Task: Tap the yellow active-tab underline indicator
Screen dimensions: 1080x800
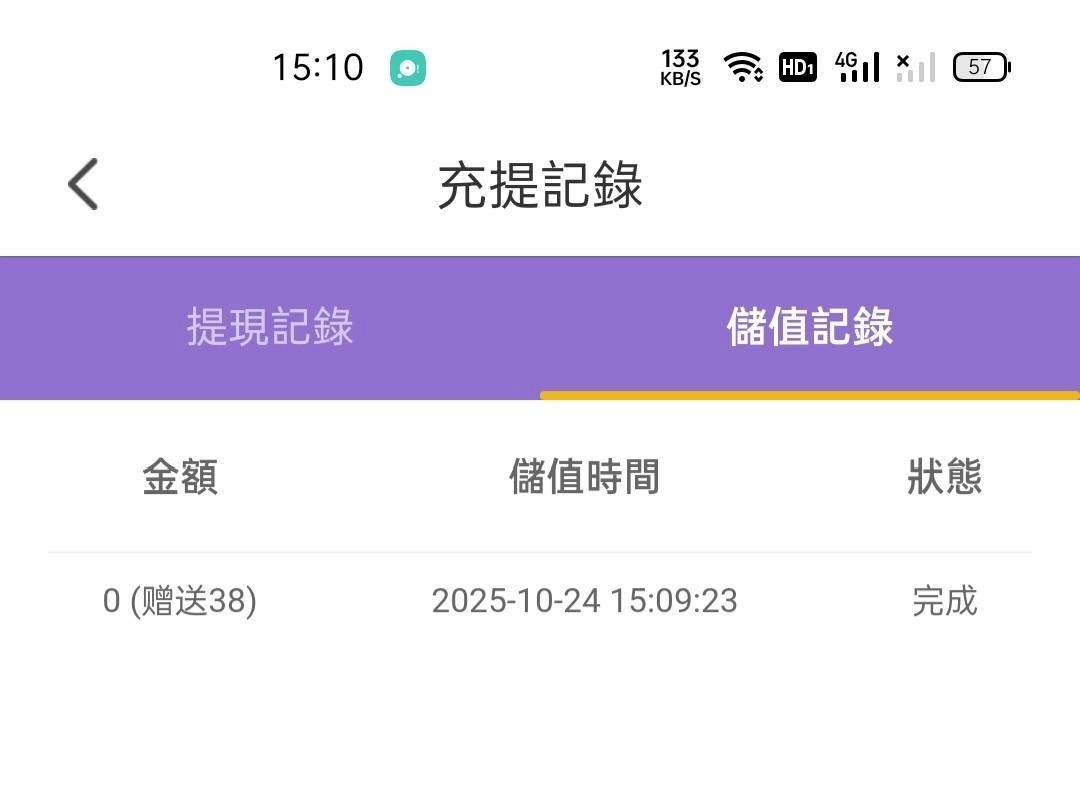Action: (x=810, y=395)
